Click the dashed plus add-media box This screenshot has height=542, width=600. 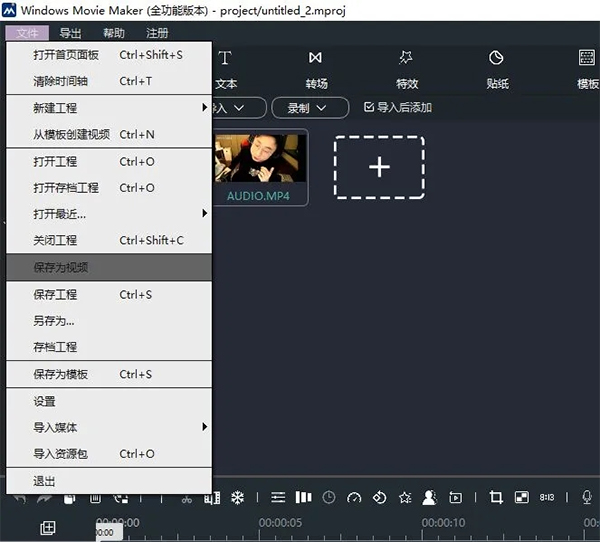pyautogui.click(x=379, y=168)
